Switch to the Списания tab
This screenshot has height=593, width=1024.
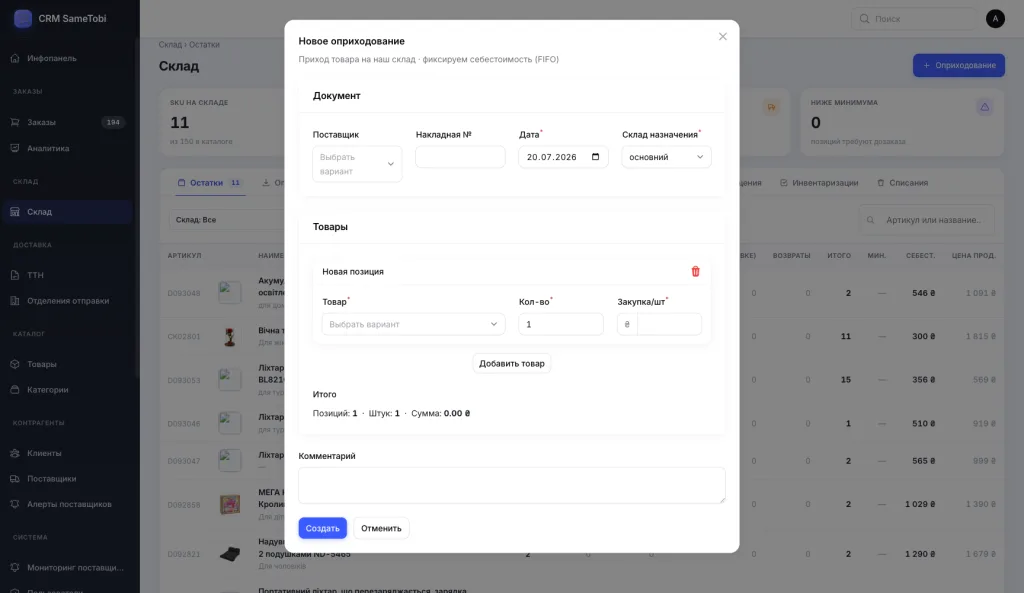point(902,183)
